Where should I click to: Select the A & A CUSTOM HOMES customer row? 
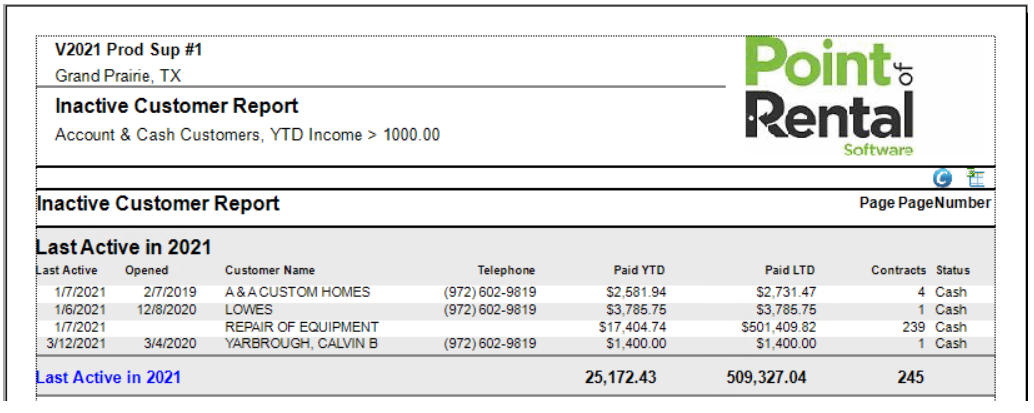pyautogui.click(x=297, y=293)
